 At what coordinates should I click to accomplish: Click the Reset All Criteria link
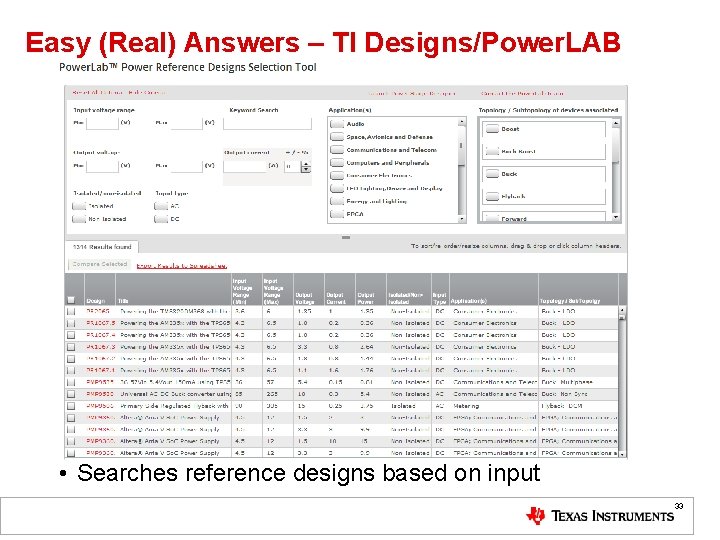click(97, 93)
